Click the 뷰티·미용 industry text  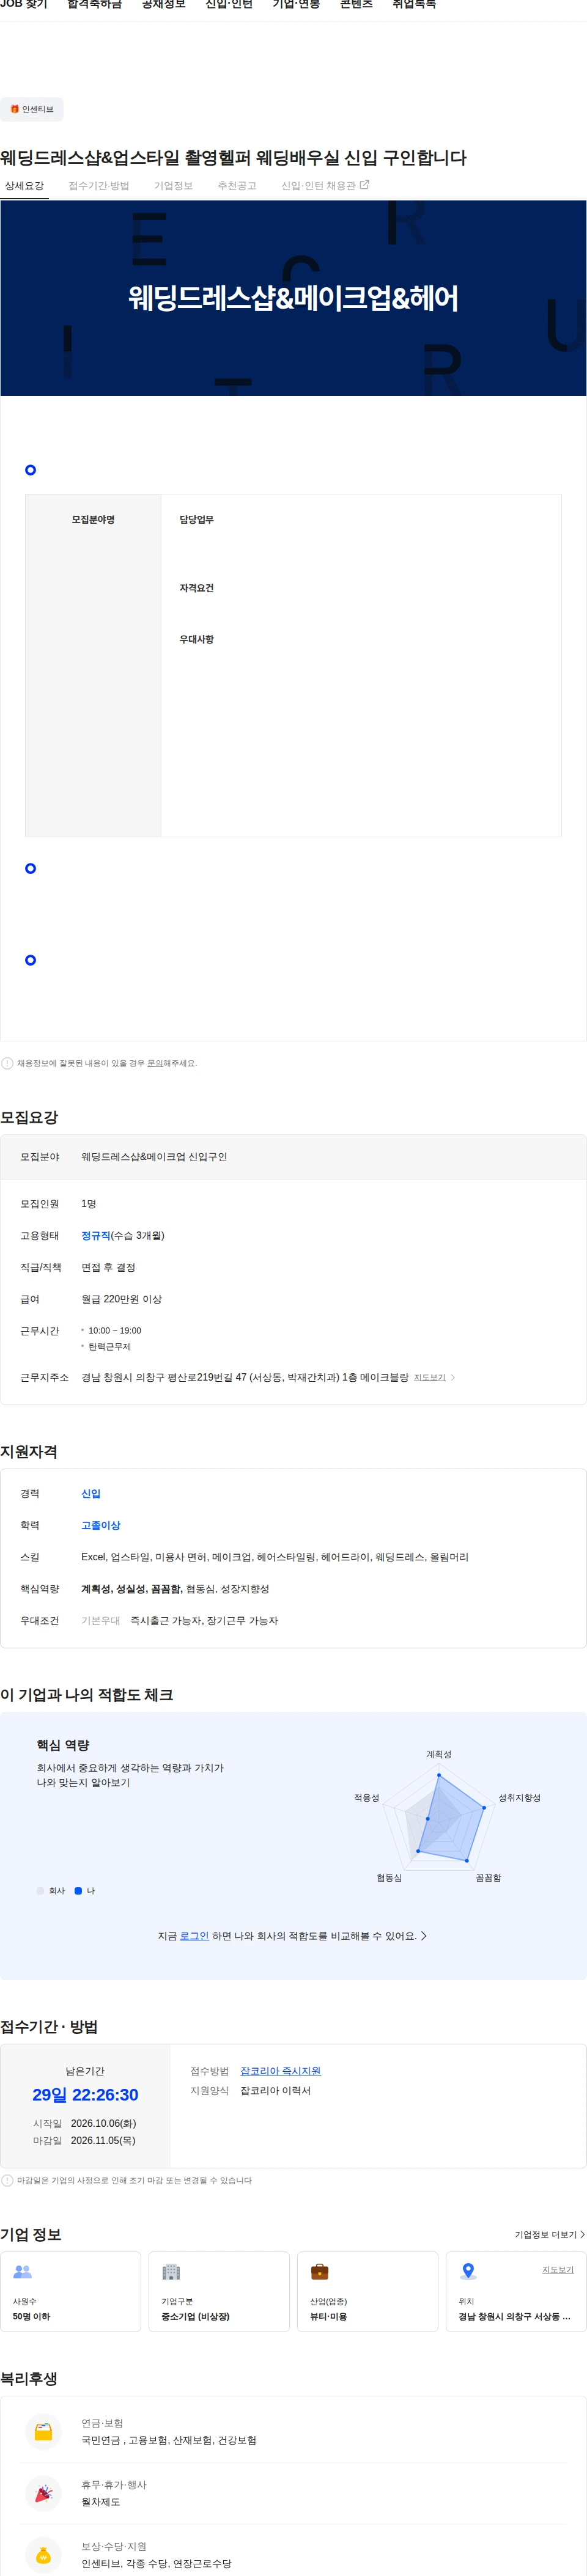[328, 2317]
